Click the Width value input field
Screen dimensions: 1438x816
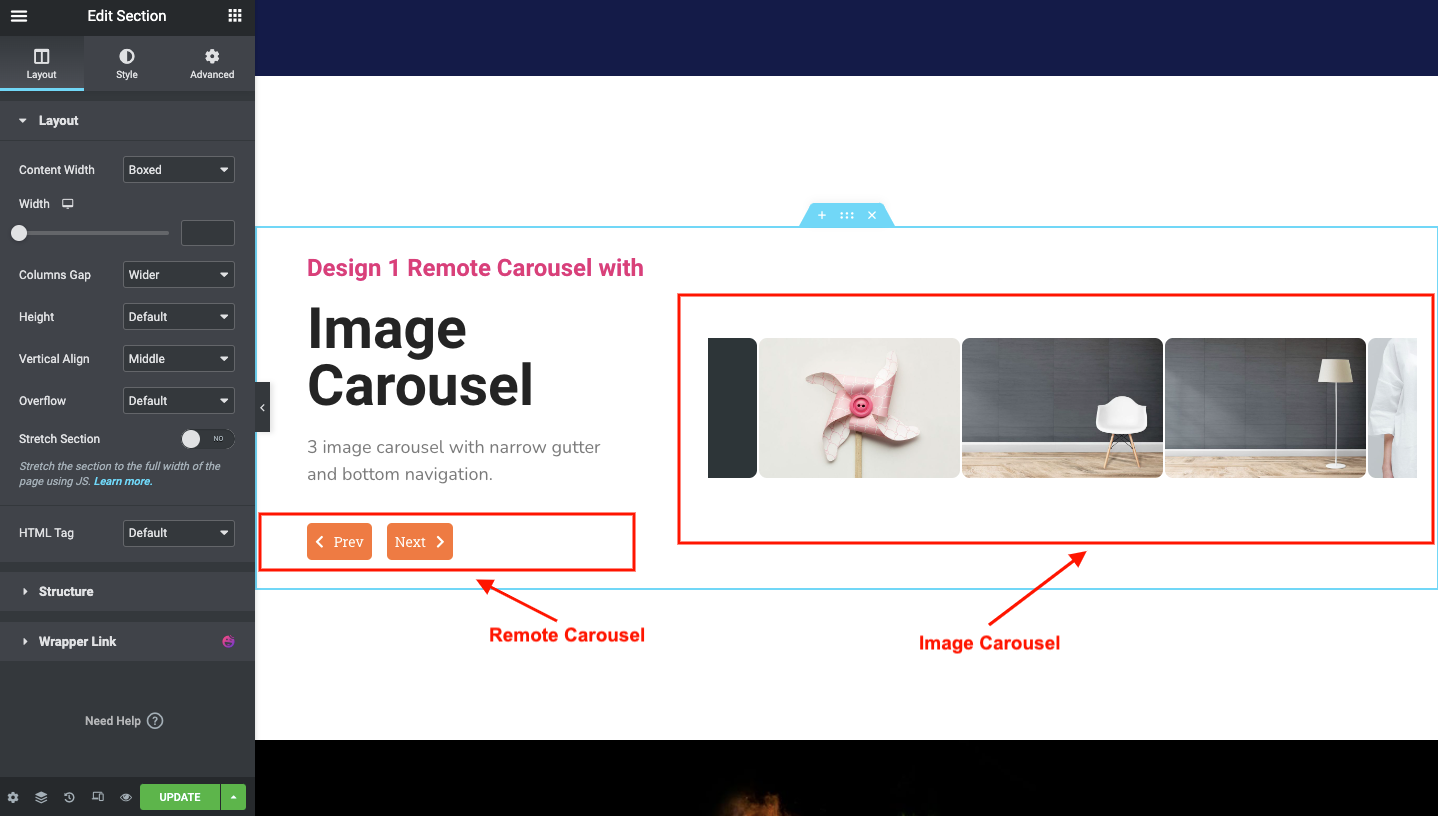(x=207, y=232)
